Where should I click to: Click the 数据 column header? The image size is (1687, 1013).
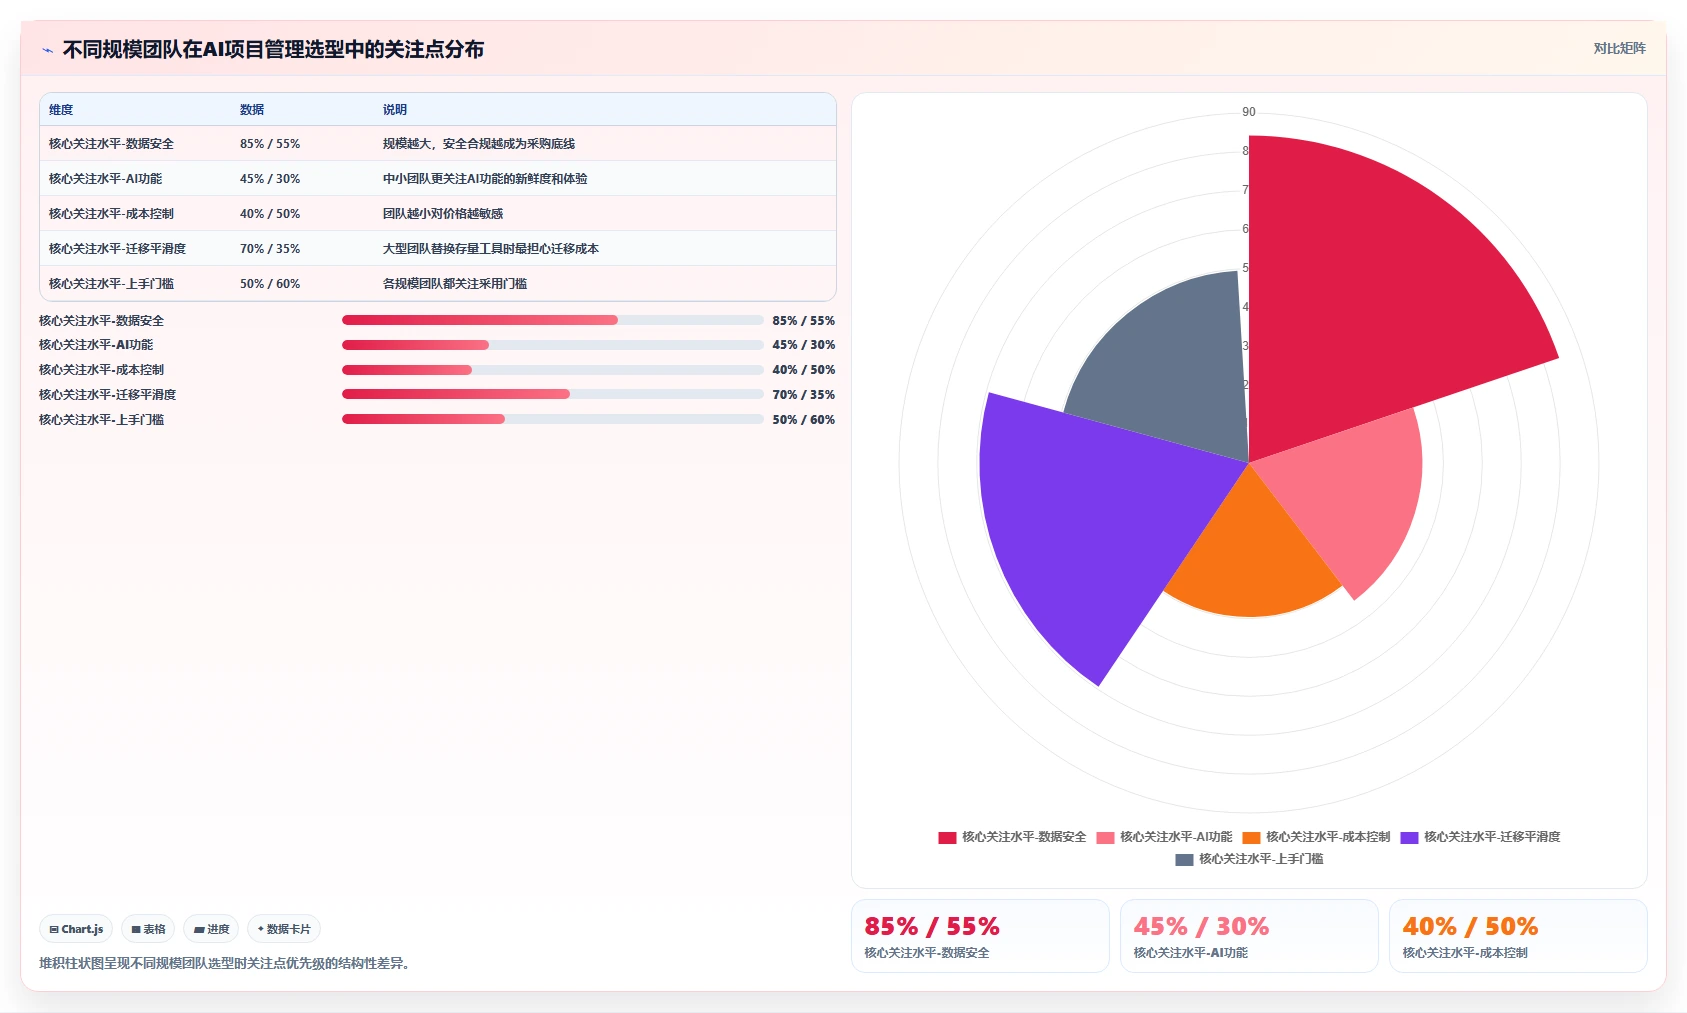click(252, 110)
